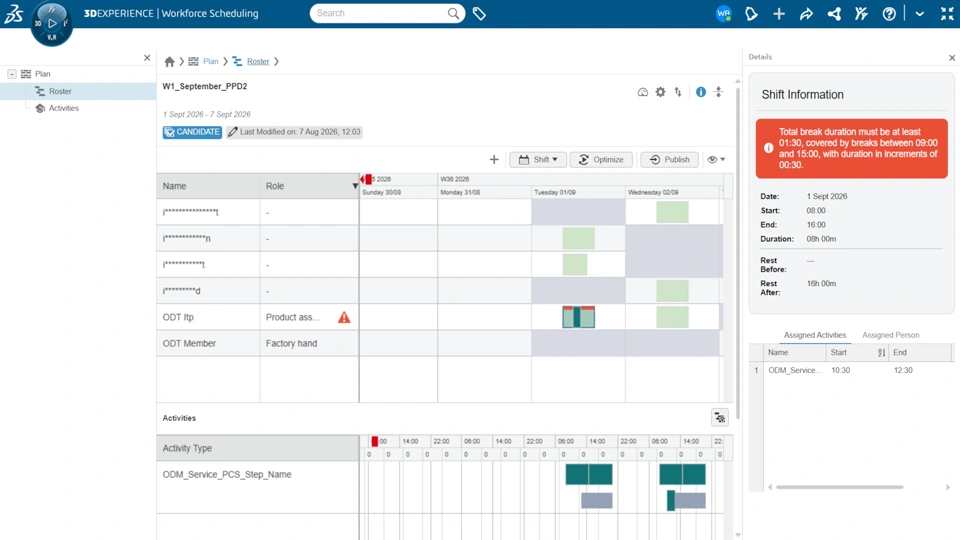Click the home breadcrumb icon
The width and height of the screenshot is (960, 540).
tap(170, 61)
